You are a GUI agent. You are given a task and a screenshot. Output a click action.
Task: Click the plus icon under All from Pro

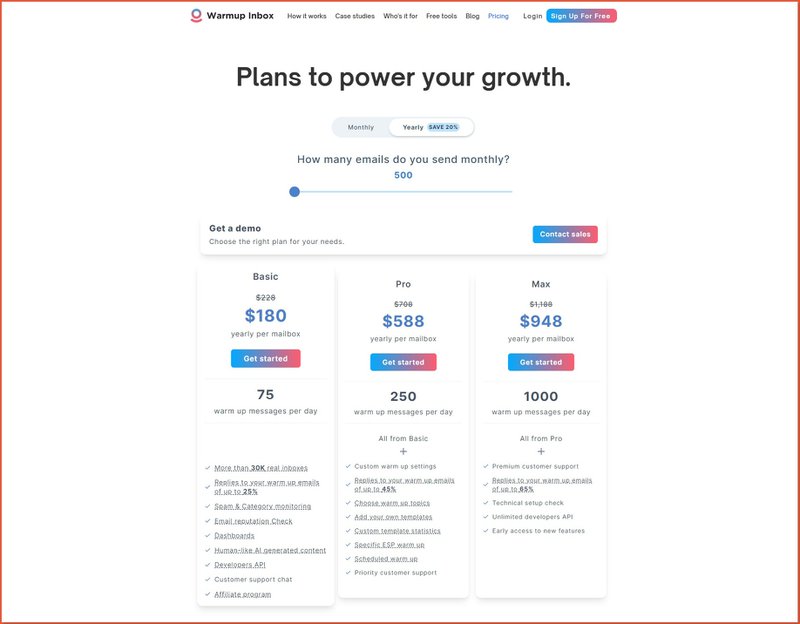tap(541, 452)
